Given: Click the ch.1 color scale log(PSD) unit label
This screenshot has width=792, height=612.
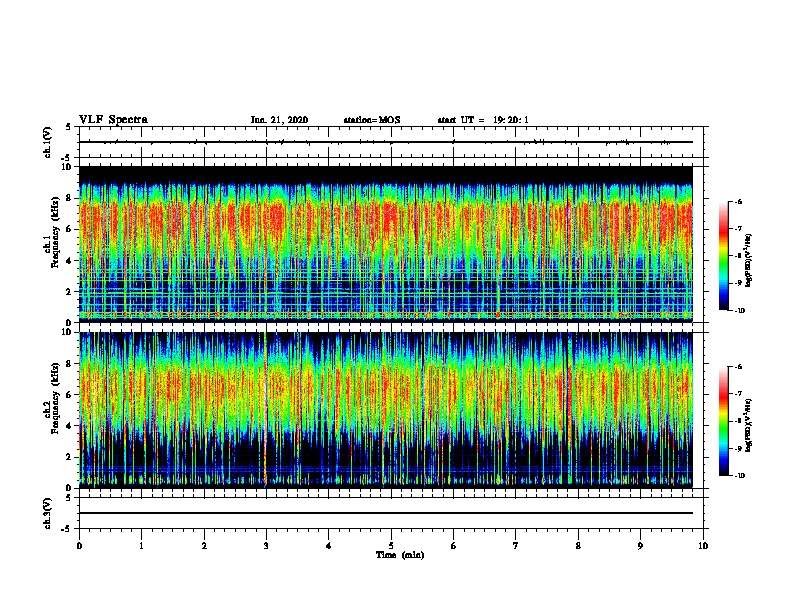Looking at the screenshot, I should (748, 261).
